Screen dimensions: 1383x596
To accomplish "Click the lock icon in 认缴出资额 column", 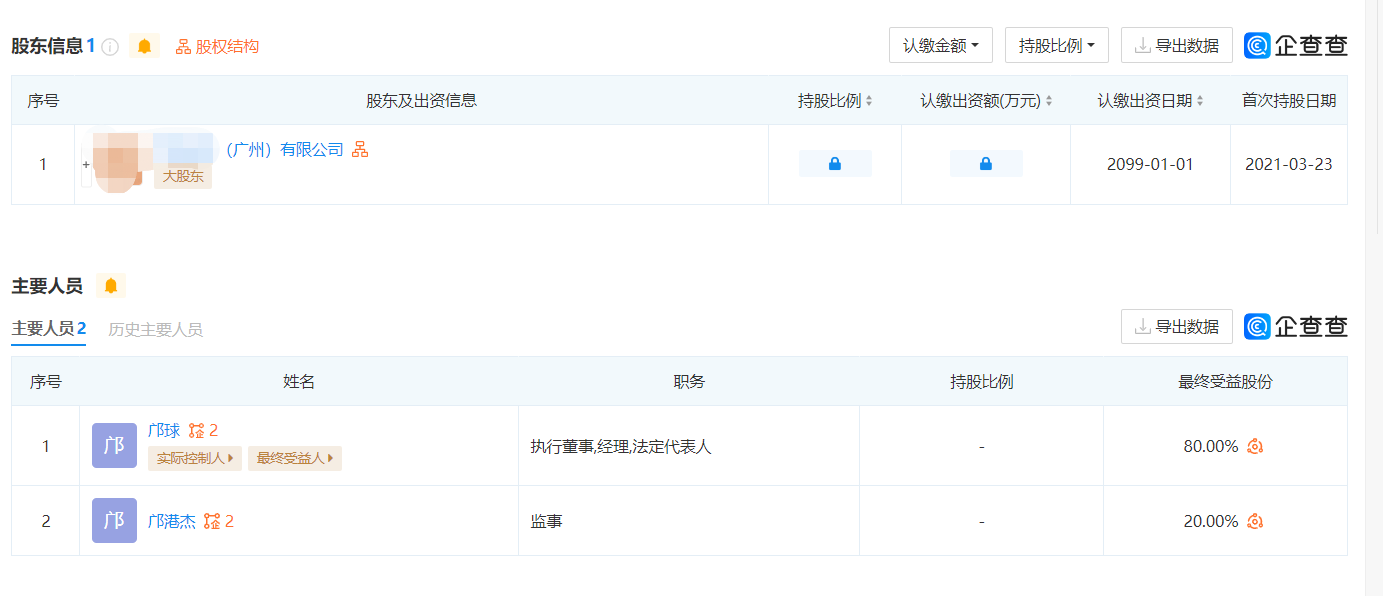I will (x=986, y=164).
